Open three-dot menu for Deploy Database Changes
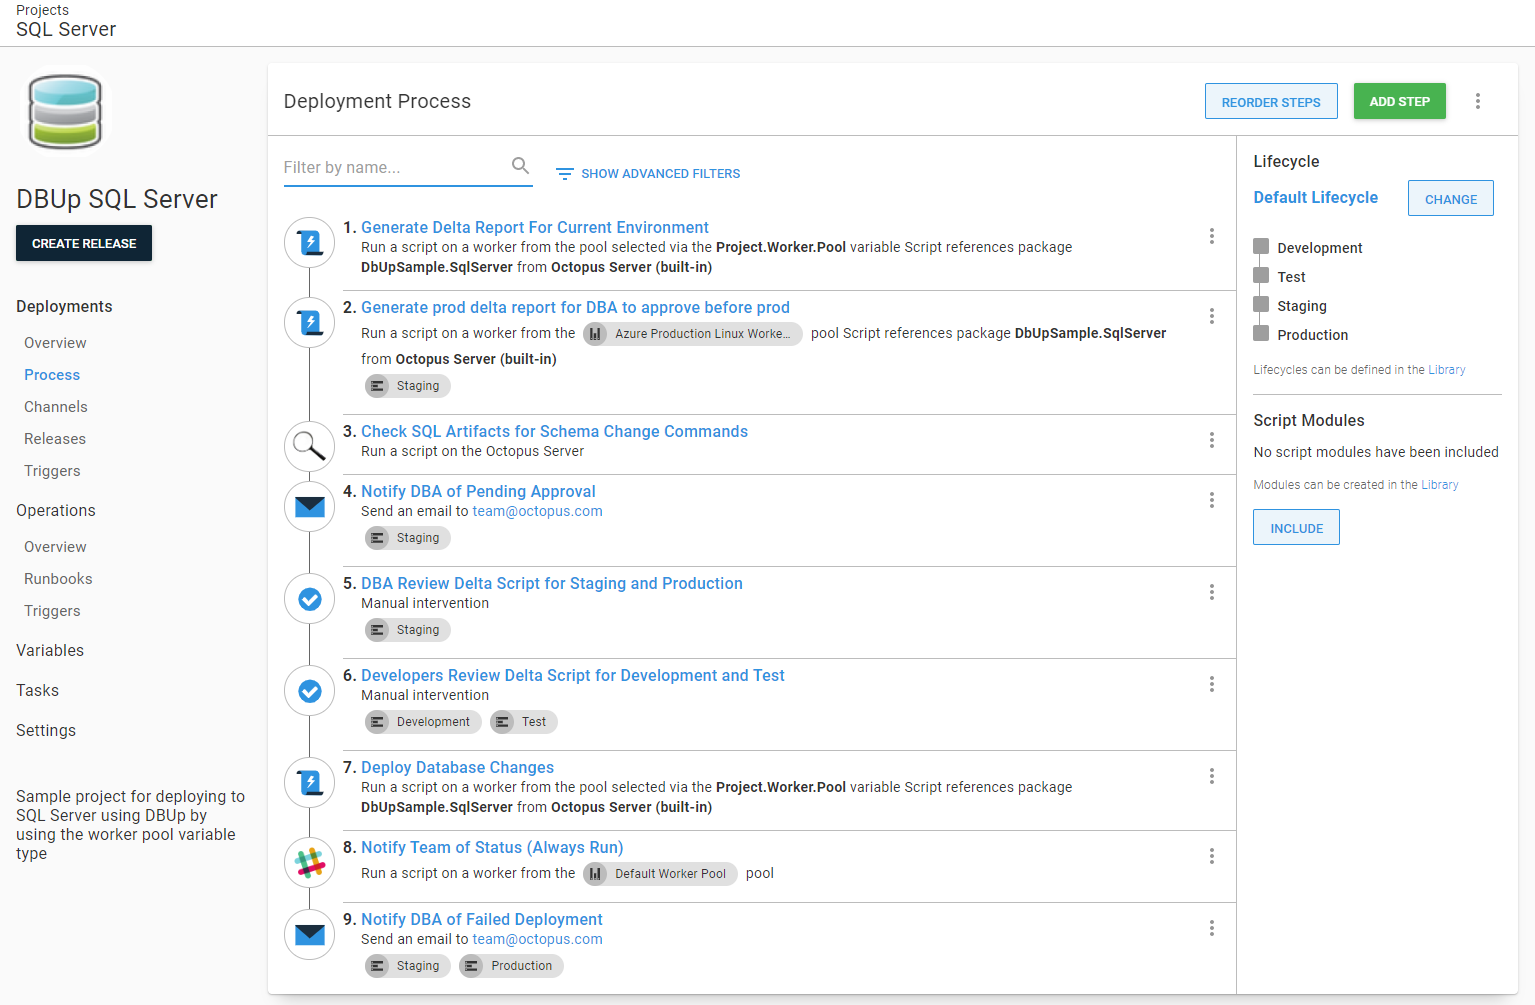The image size is (1535, 1005). pos(1211,776)
